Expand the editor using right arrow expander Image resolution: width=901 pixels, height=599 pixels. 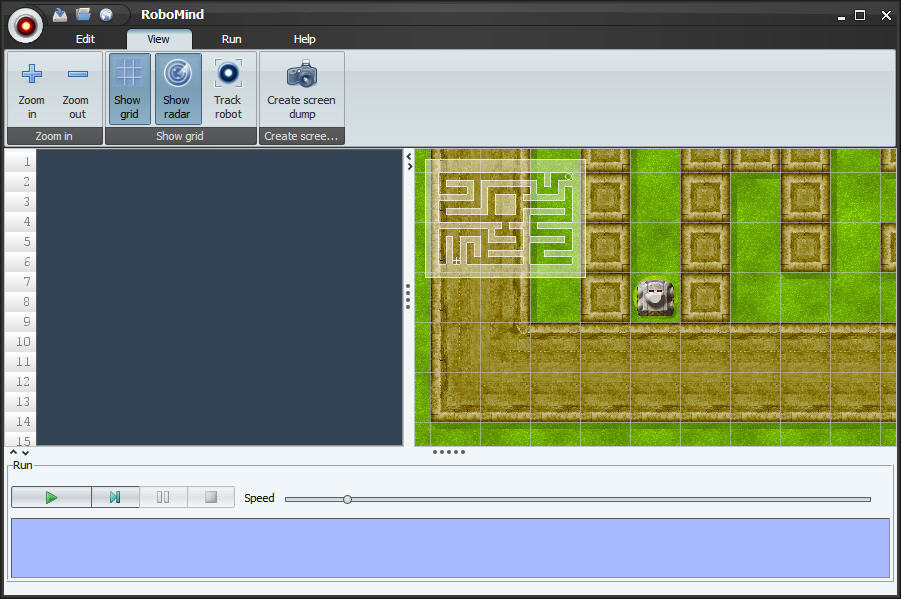[x=409, y=166]
